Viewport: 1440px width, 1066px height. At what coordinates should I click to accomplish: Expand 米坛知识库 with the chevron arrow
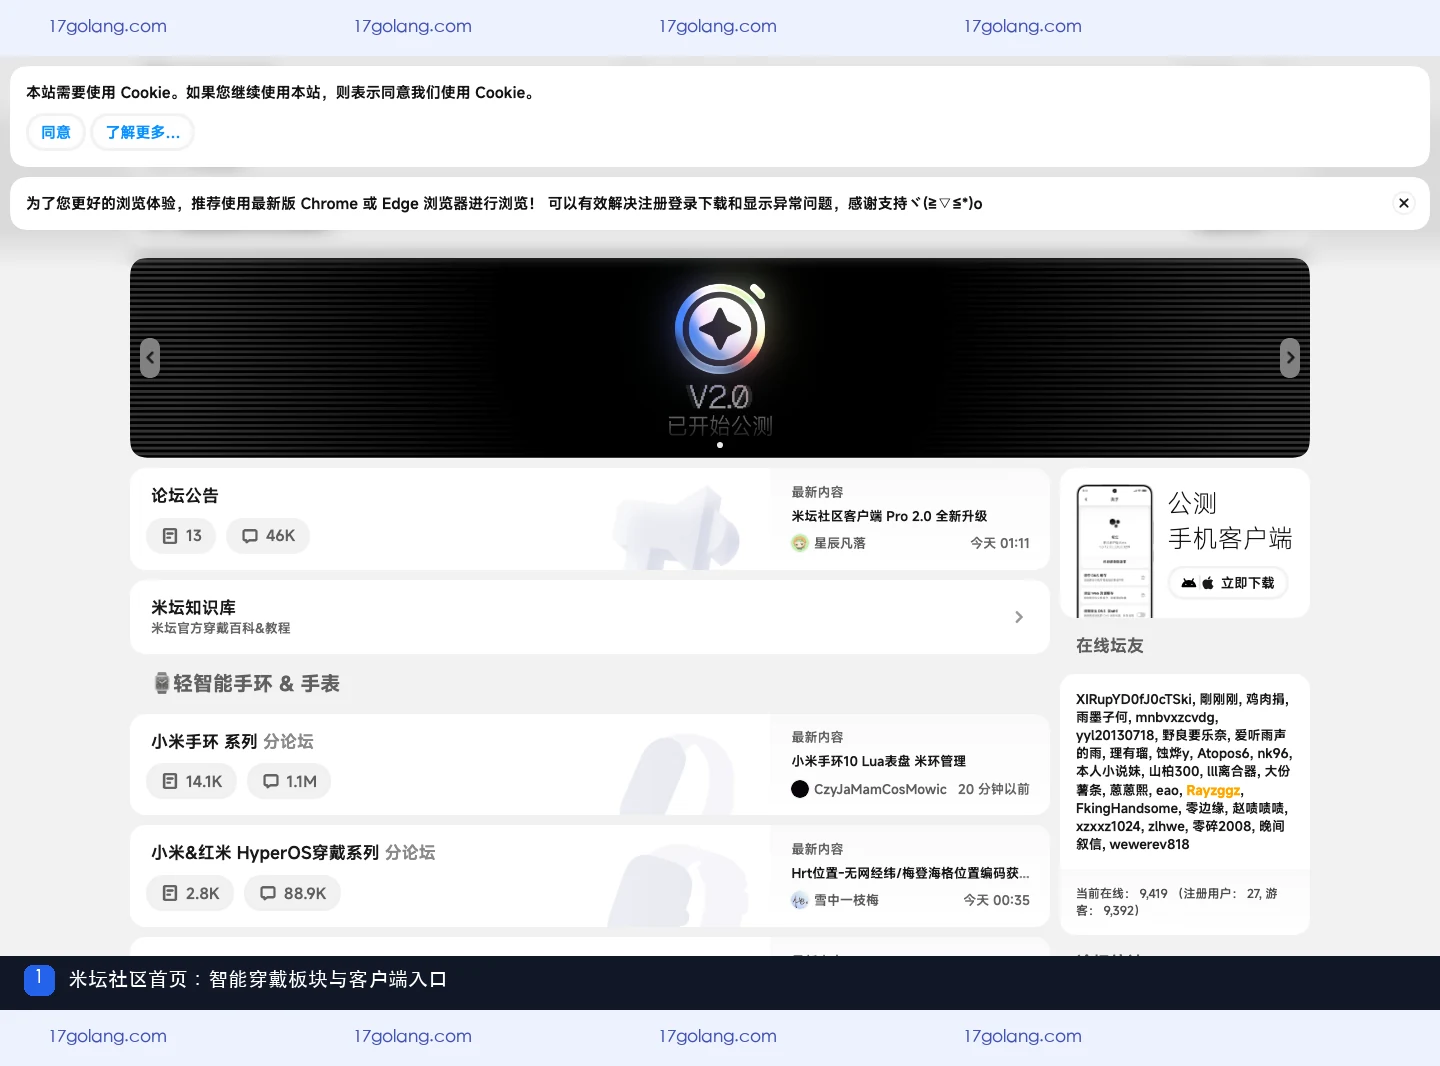pos(1019,617)
